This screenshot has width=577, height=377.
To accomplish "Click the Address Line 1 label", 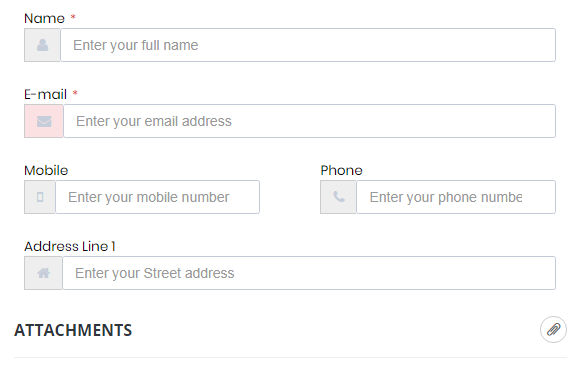I will [70, 246].
